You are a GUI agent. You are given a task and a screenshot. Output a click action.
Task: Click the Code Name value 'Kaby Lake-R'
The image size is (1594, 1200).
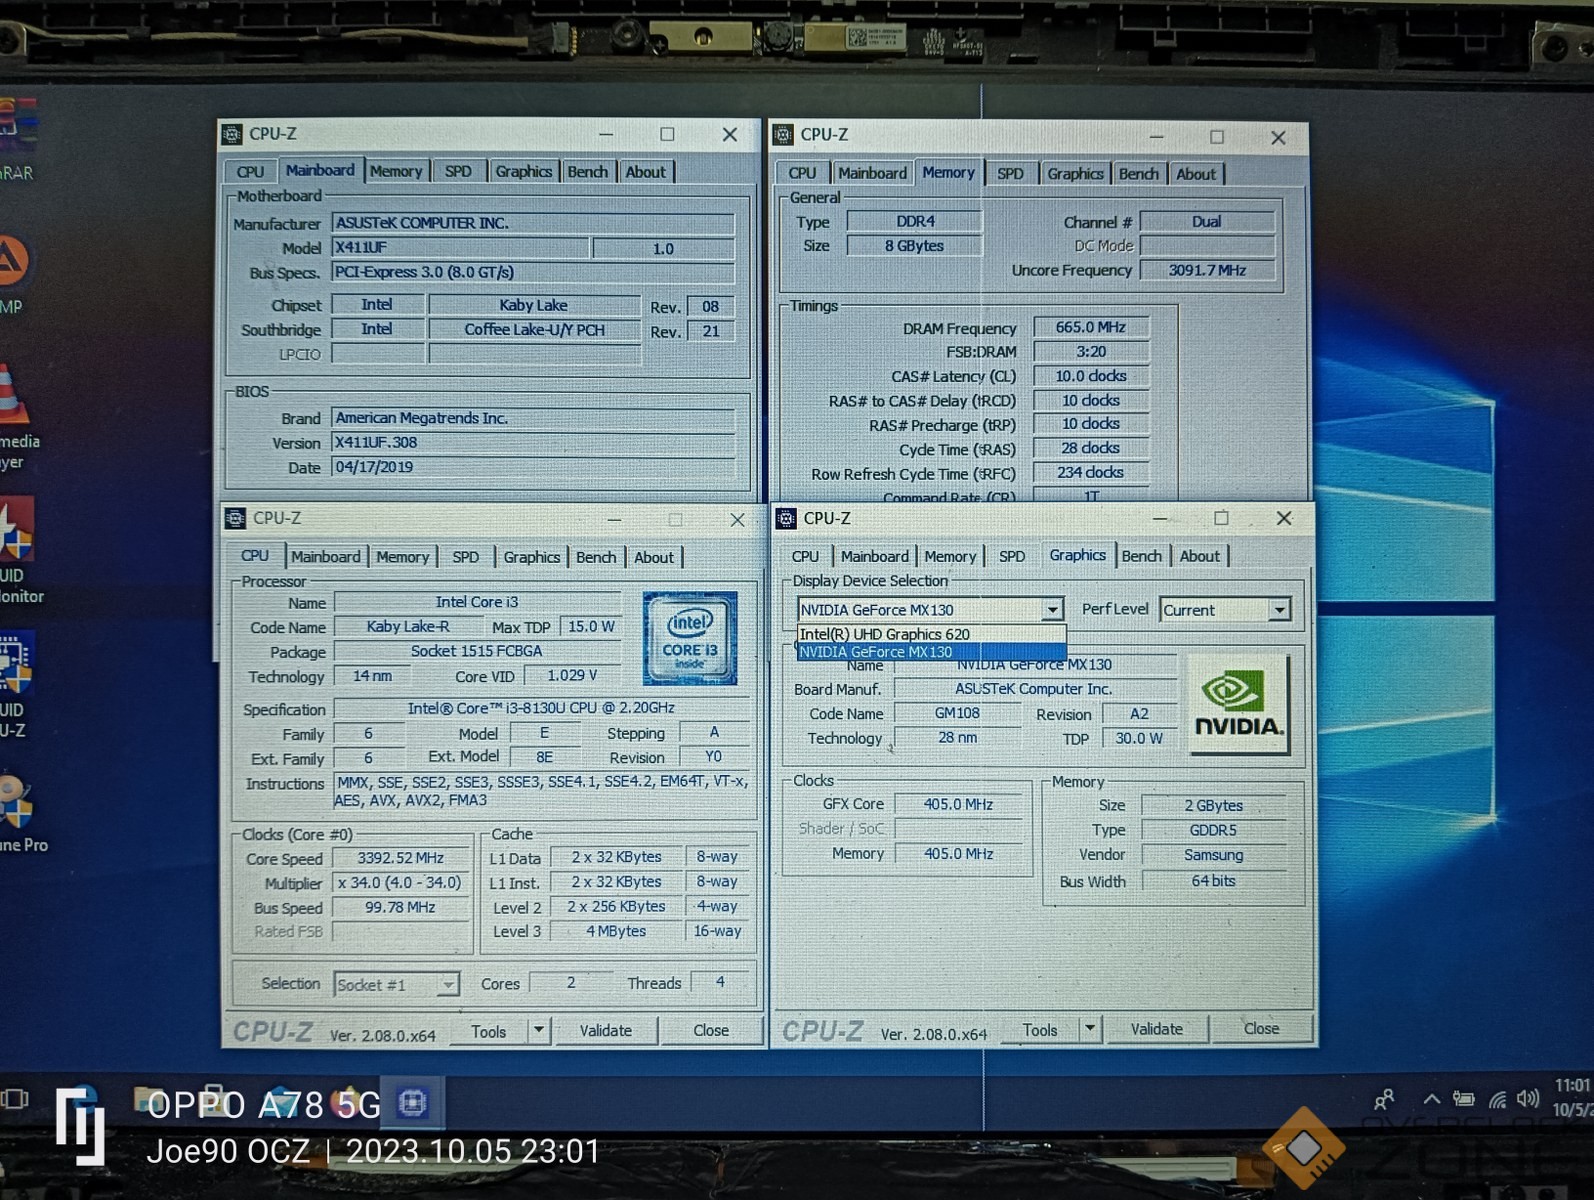click(408, 626)
